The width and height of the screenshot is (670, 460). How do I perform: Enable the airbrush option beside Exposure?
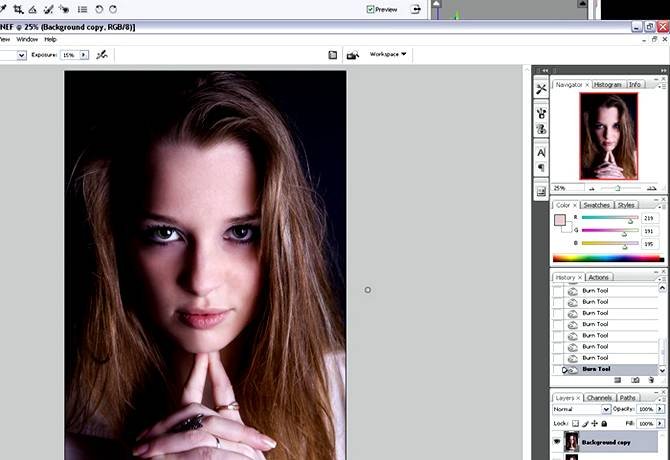102,55
